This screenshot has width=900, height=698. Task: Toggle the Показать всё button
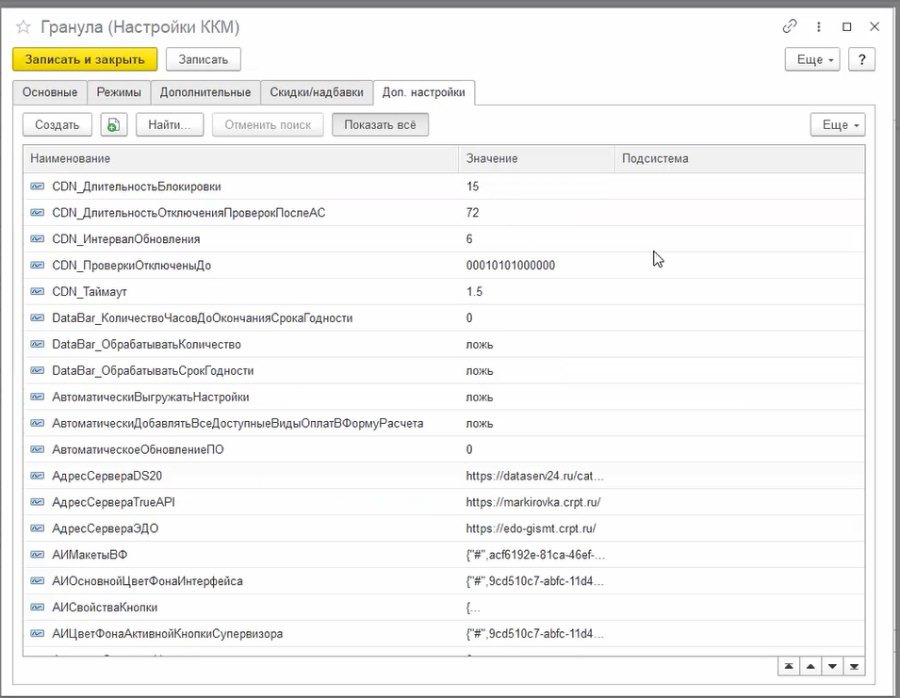pos(380,125)
